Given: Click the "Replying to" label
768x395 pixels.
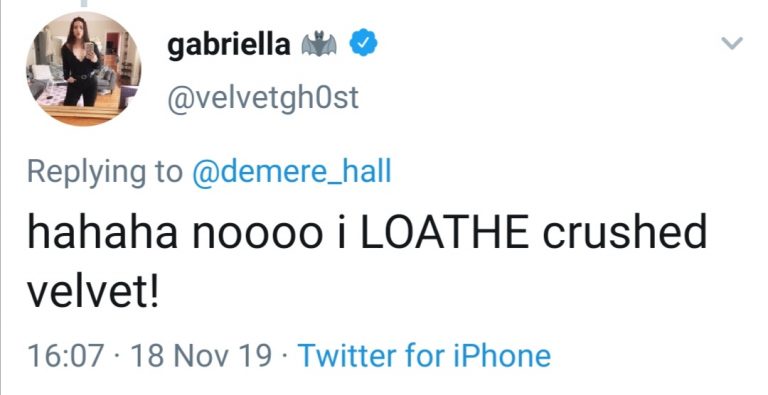Looking at the screenshot, I should (x=105, y=173).
